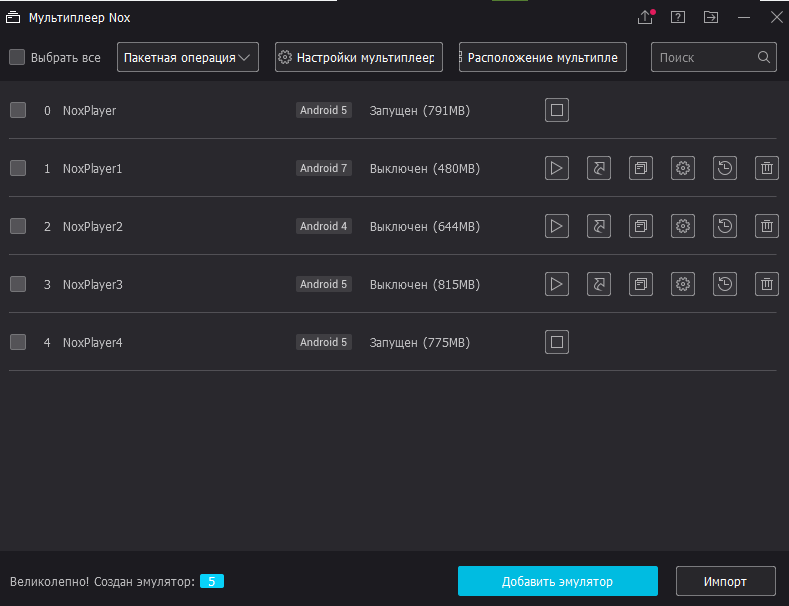Open Расположение мультиплеера layout options
789x606 pixels.
tap(543, 57)
